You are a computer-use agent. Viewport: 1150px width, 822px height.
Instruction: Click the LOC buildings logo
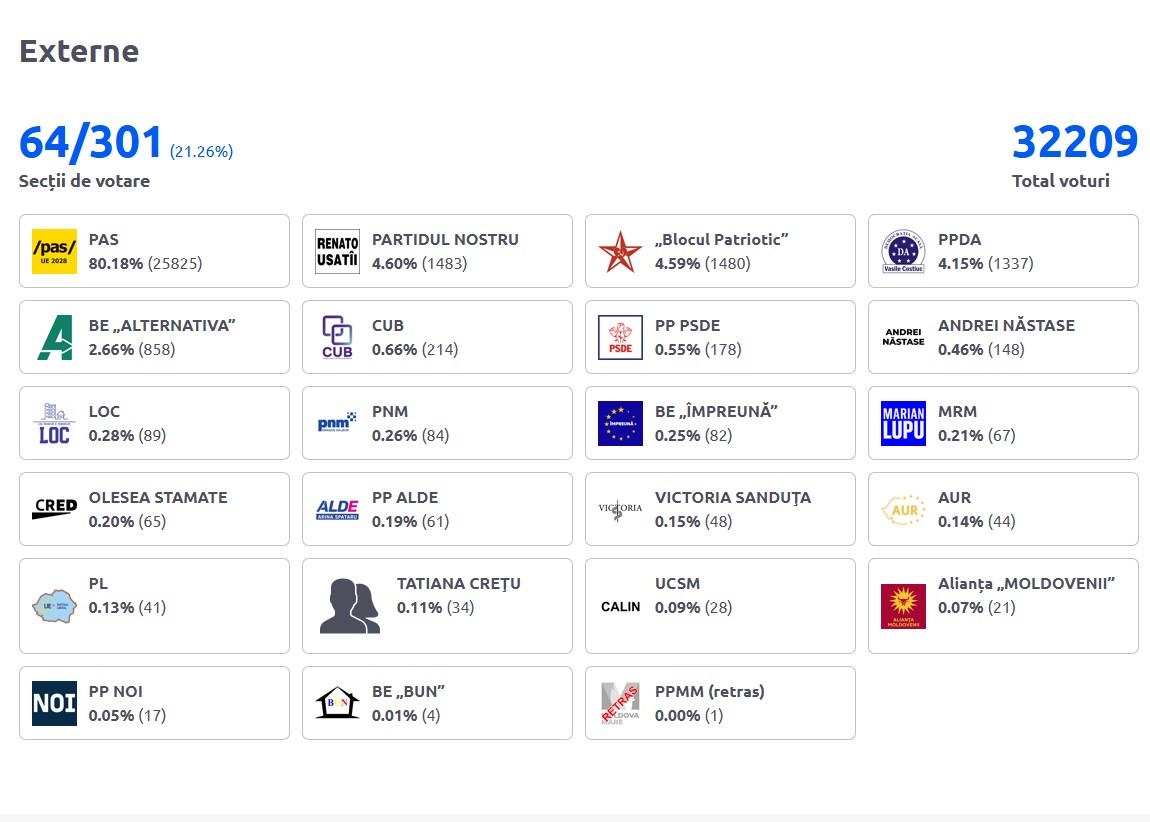click(54, 423)
